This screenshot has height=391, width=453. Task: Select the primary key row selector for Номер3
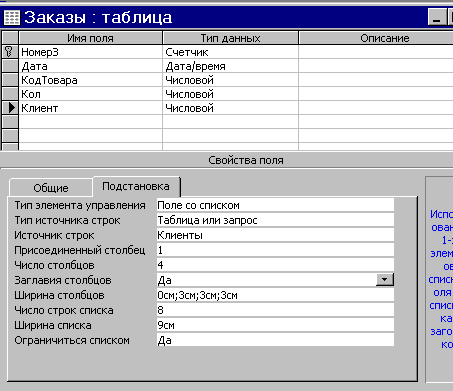point(10,52)
